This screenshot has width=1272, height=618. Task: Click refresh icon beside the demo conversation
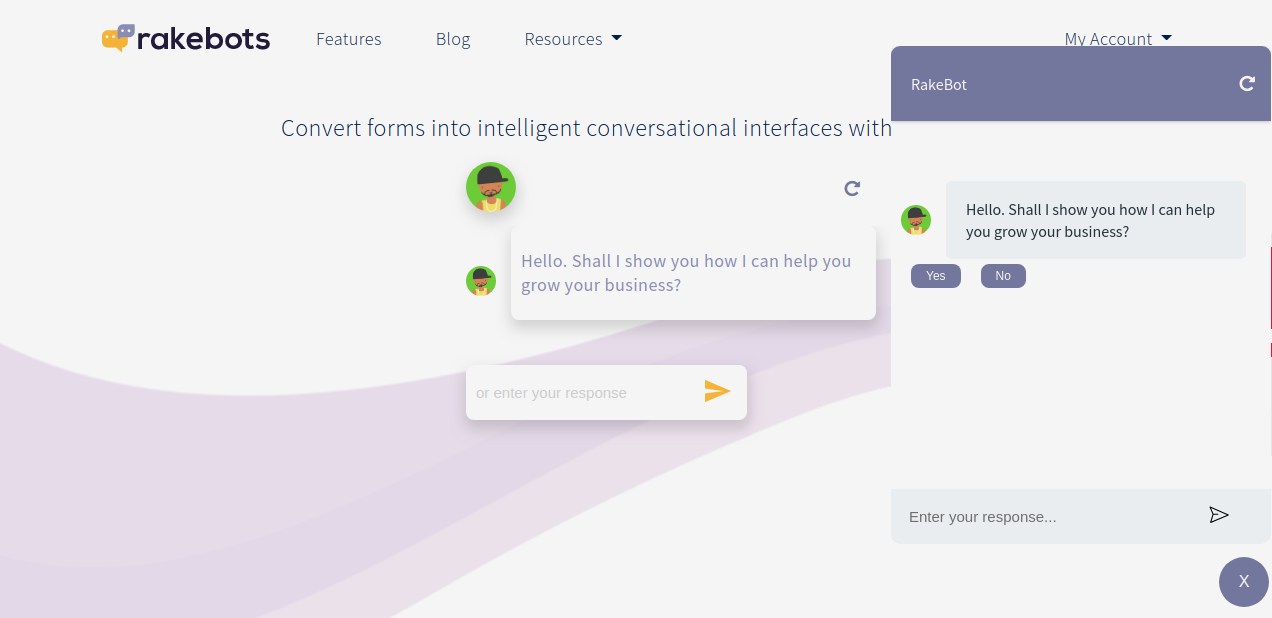click(x=852, y=188)
